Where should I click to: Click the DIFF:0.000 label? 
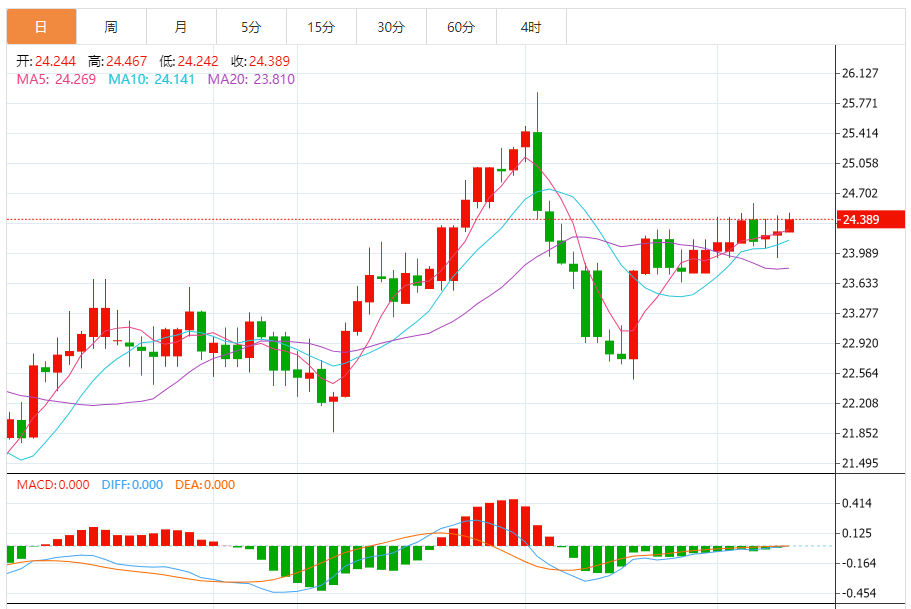(x=132, y=485)
